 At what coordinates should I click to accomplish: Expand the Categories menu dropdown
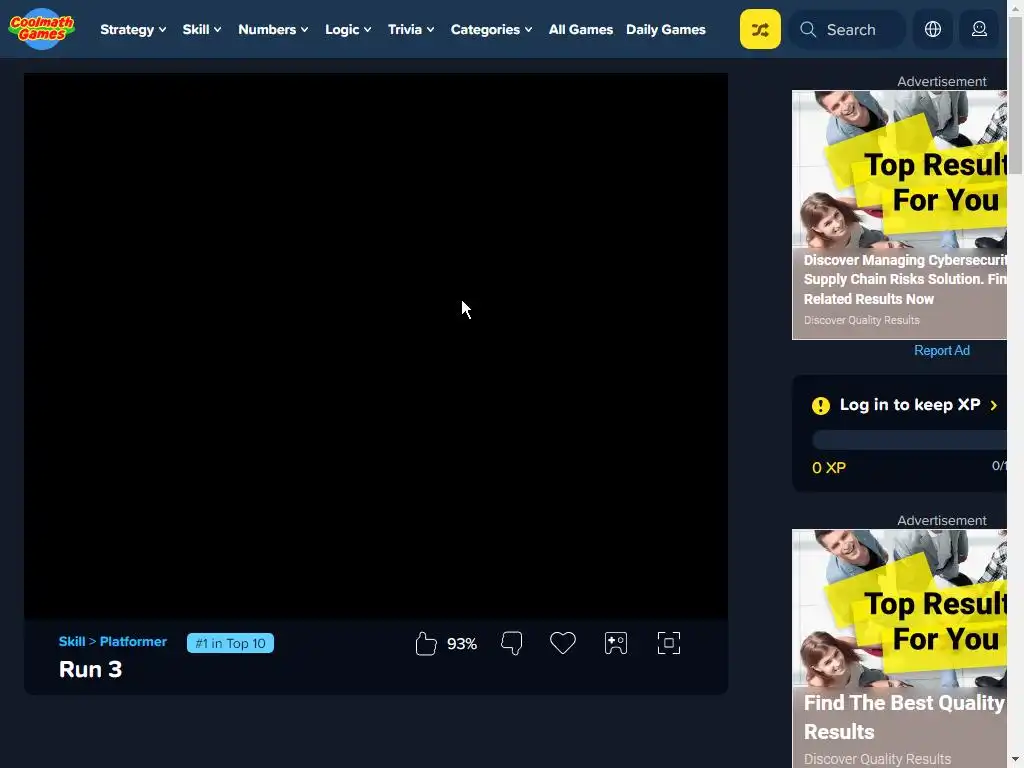(x=491, y=29)
